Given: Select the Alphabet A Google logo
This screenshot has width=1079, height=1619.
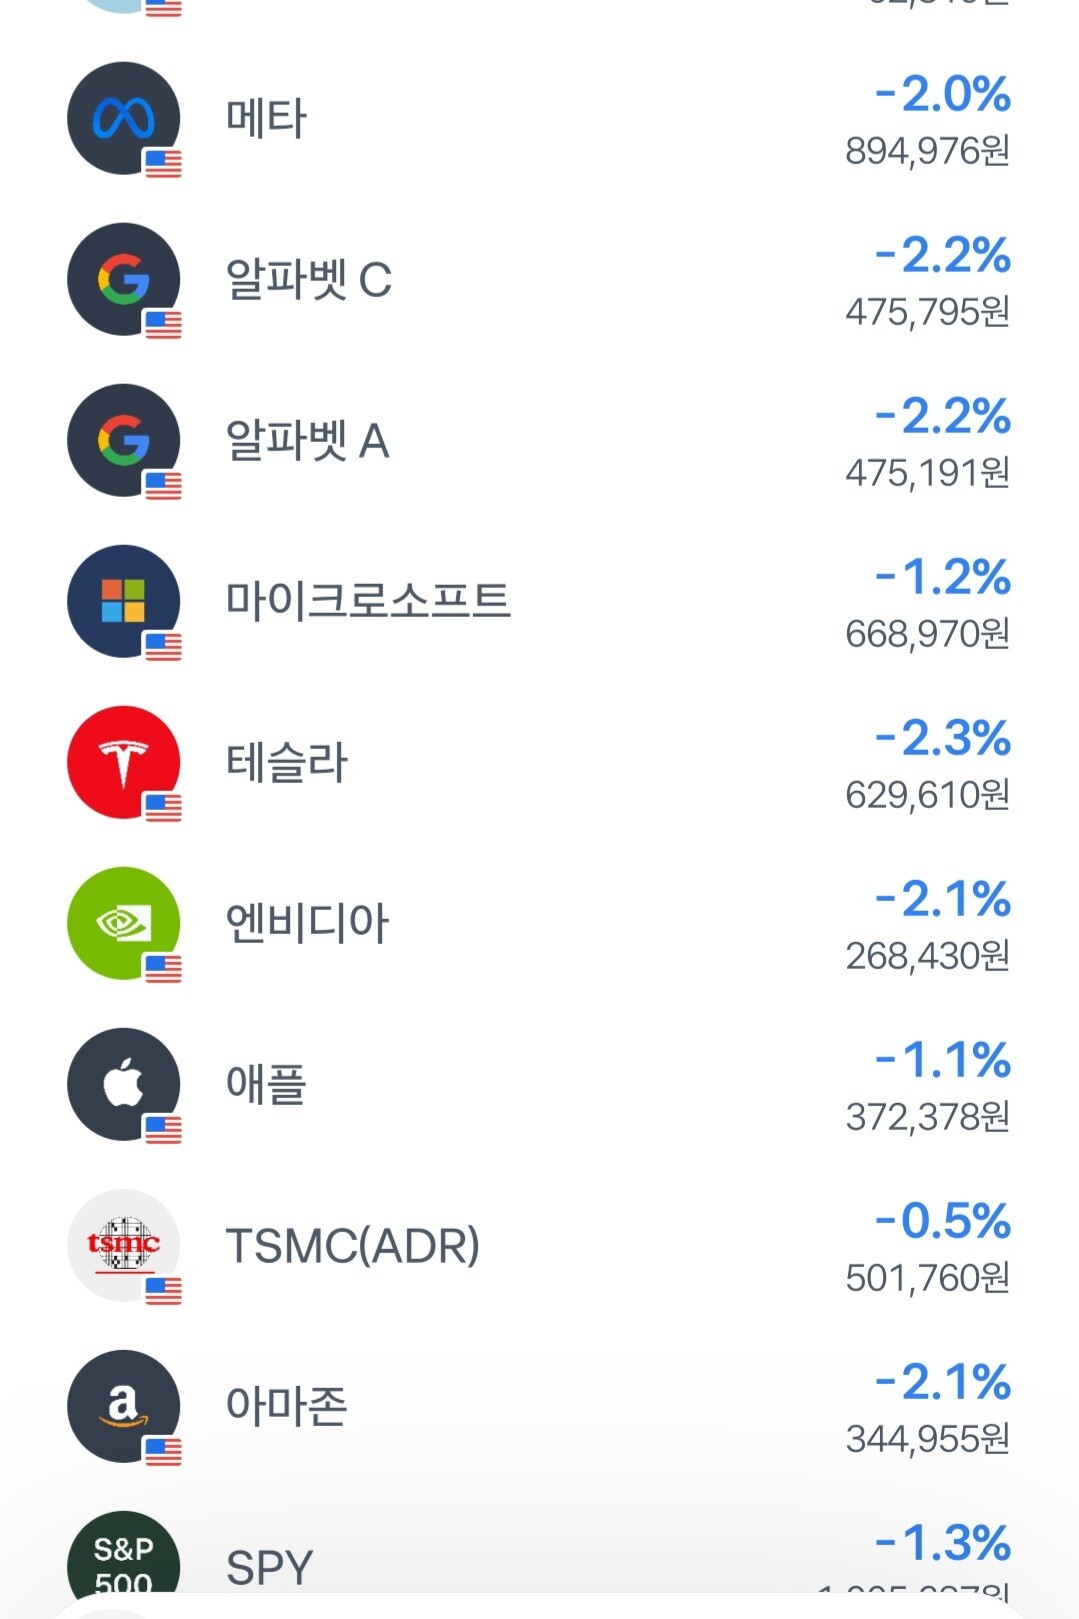Looking at the screenshot, I should (x=124, y=441).
